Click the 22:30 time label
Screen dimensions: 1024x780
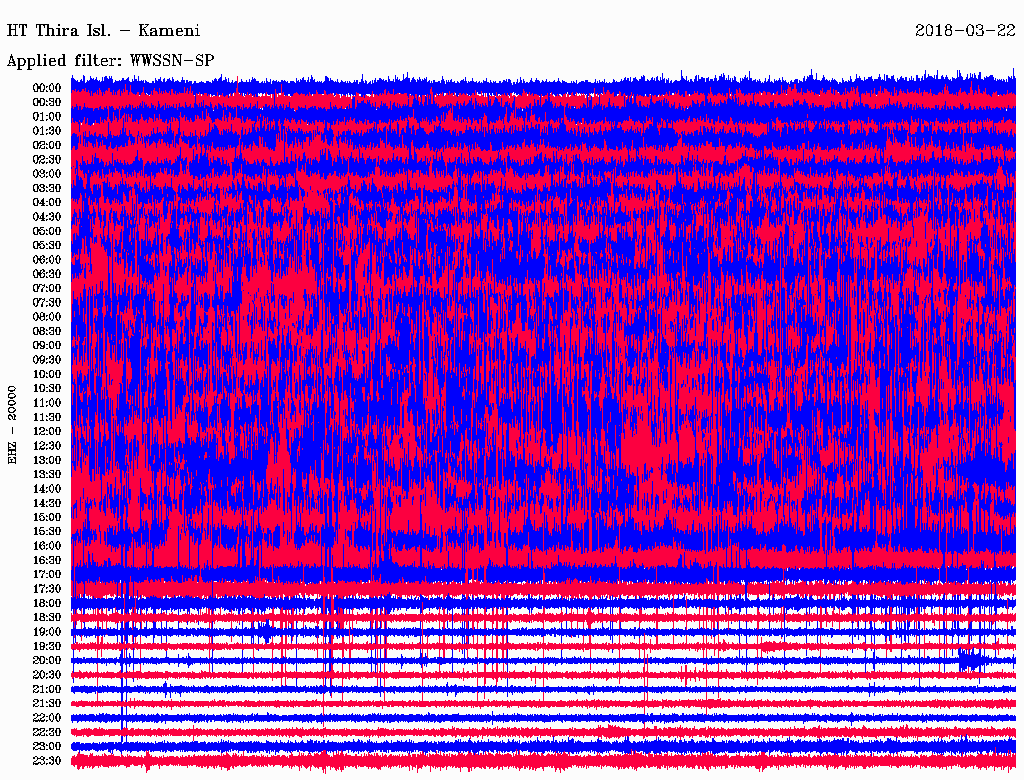tap(47, 732)
